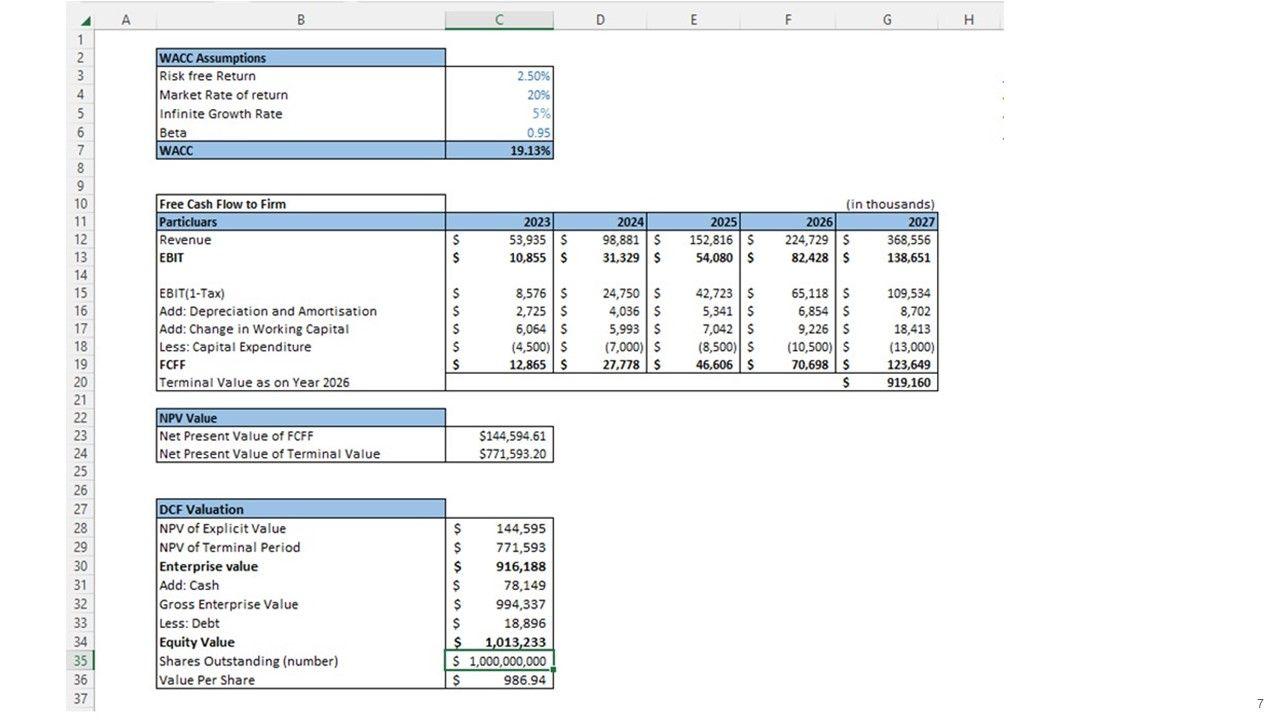The height and width of the screenshot is (720, 1280).
Task: Select Net Present Value of FCFF amount
Action: (498, 436)
